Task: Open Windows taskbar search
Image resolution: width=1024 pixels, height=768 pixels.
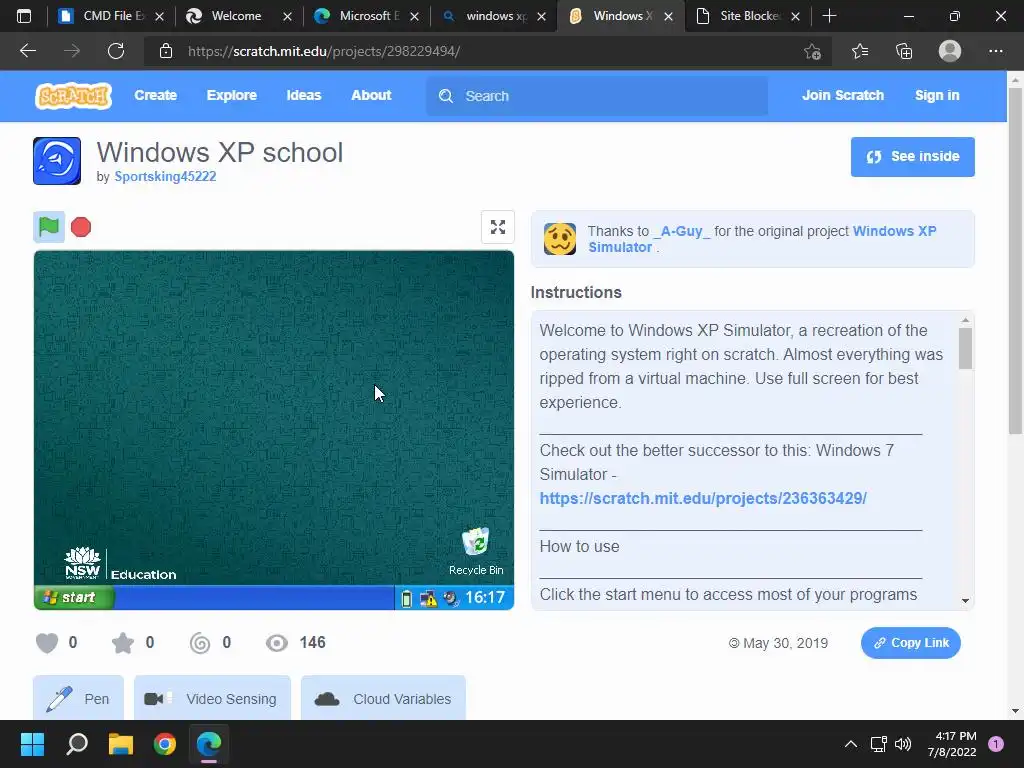Action: click(x=77, y=744)
